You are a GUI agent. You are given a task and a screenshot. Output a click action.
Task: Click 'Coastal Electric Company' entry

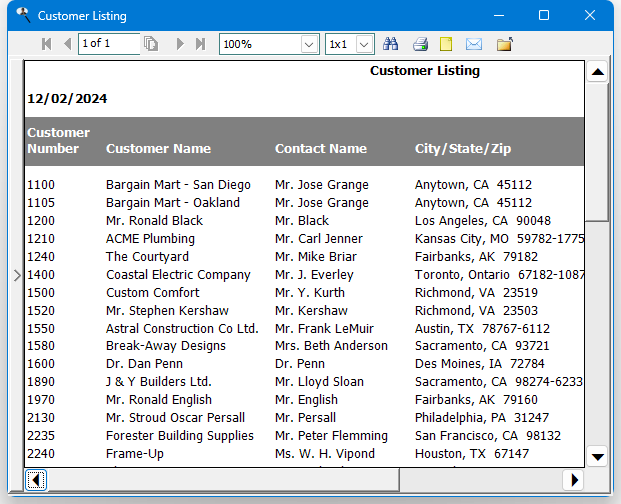(178, 275)
